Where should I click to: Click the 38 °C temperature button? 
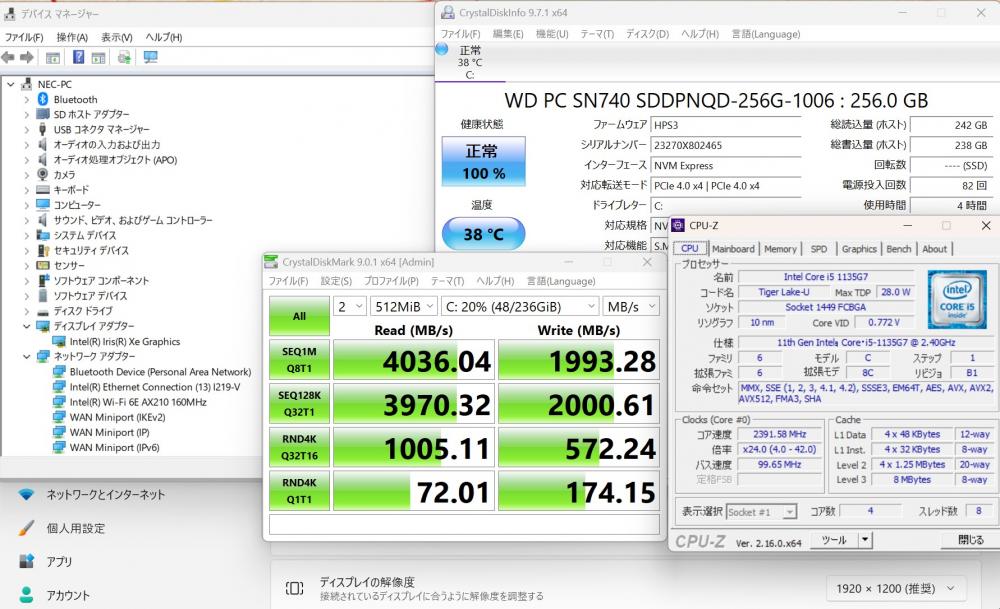click(483, 234)
